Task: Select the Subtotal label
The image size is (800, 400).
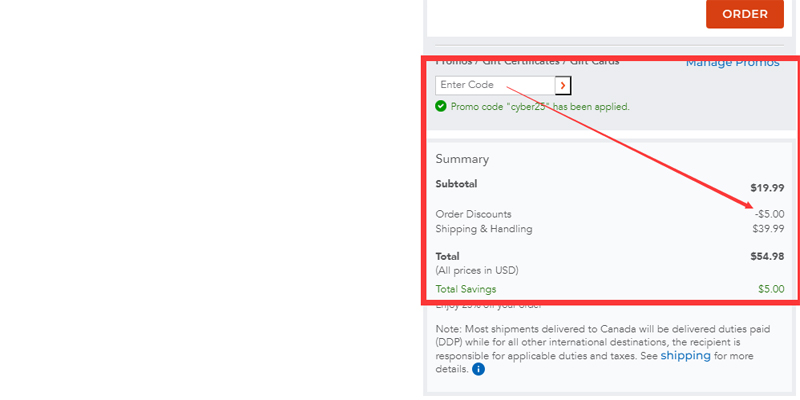Action: [456, 184]
